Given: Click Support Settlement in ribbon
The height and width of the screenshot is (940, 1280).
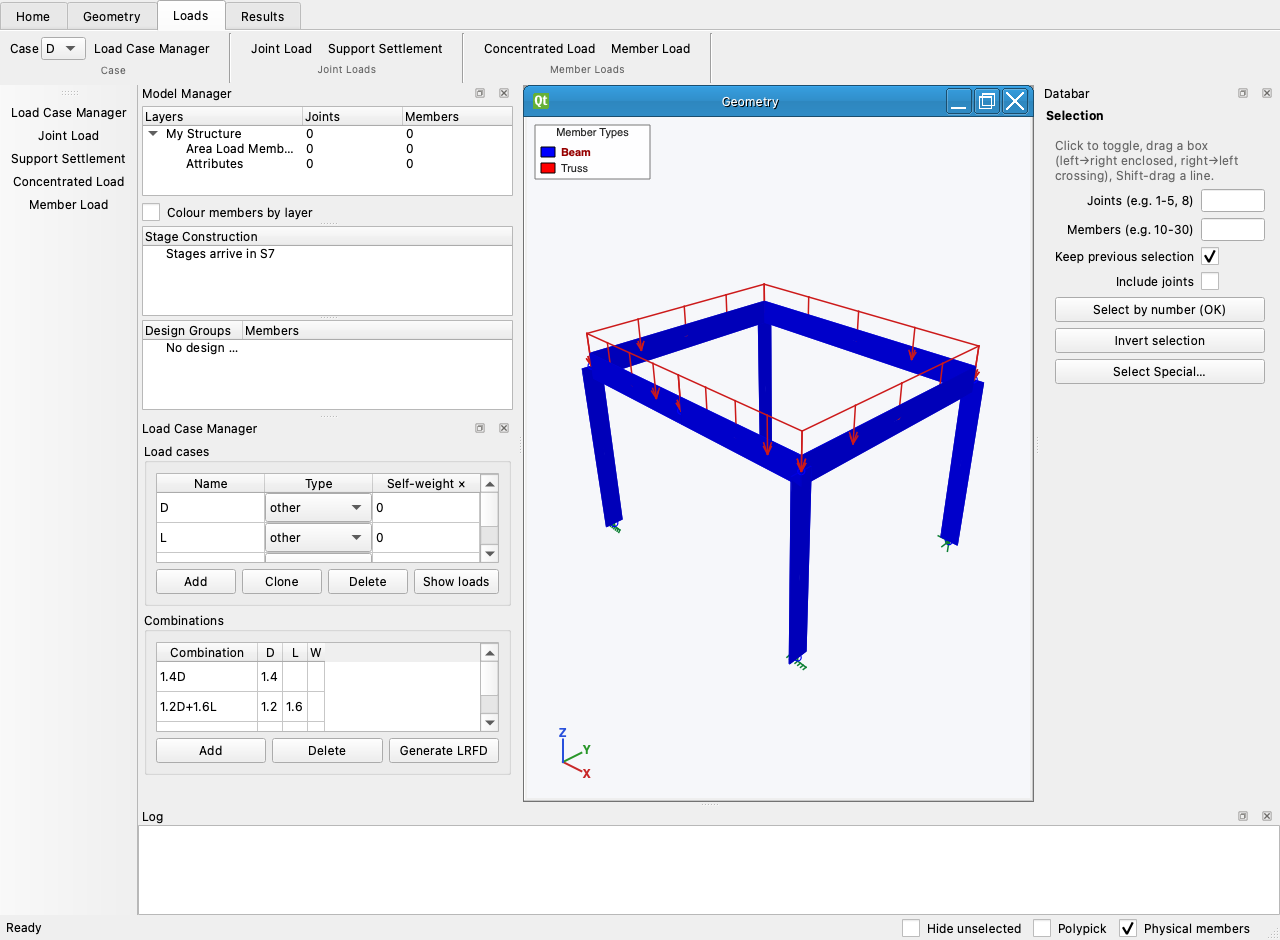Looking at the screenshot, I should click(385, 48).
